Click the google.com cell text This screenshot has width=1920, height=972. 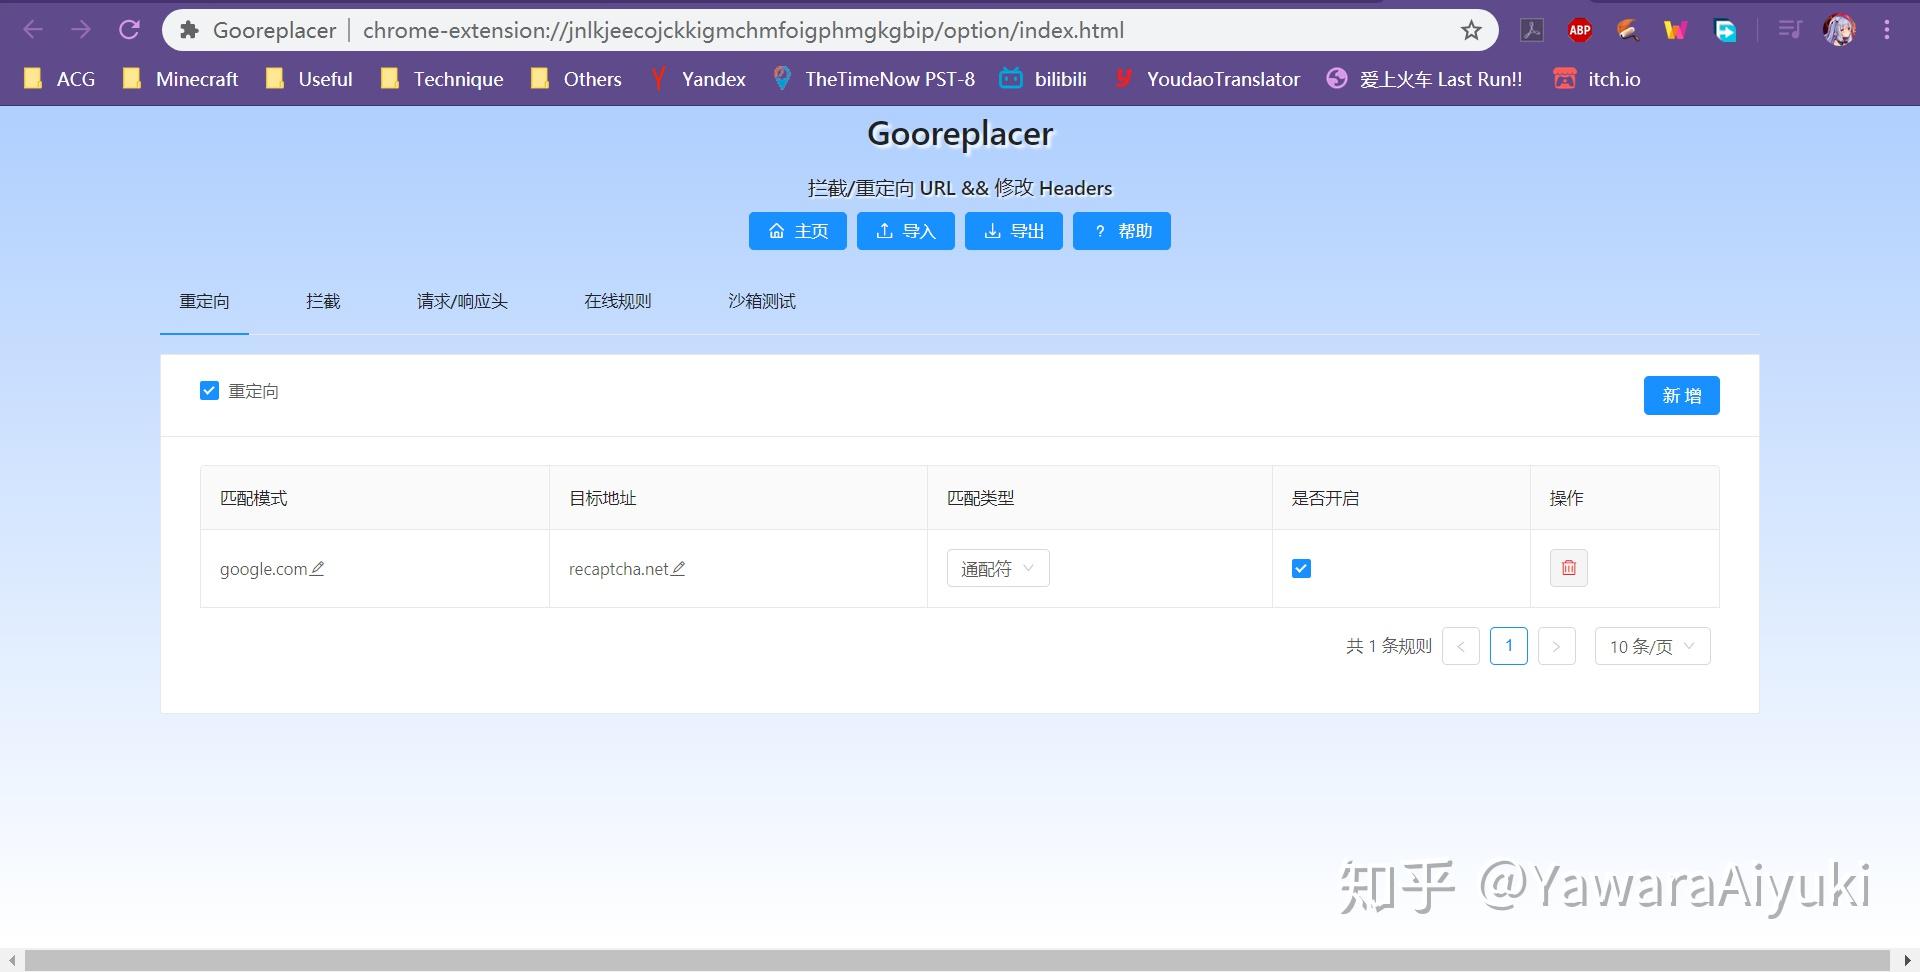[264, 569]
